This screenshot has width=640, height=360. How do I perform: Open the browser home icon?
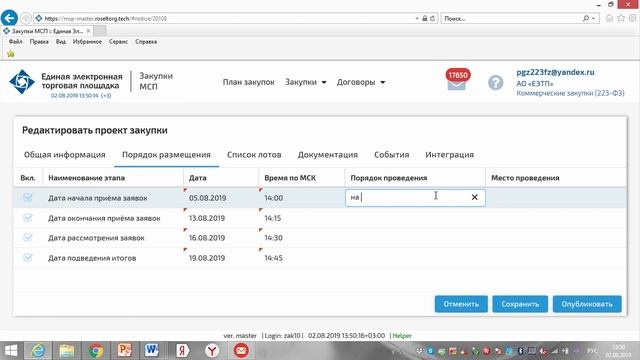[609, 18]
